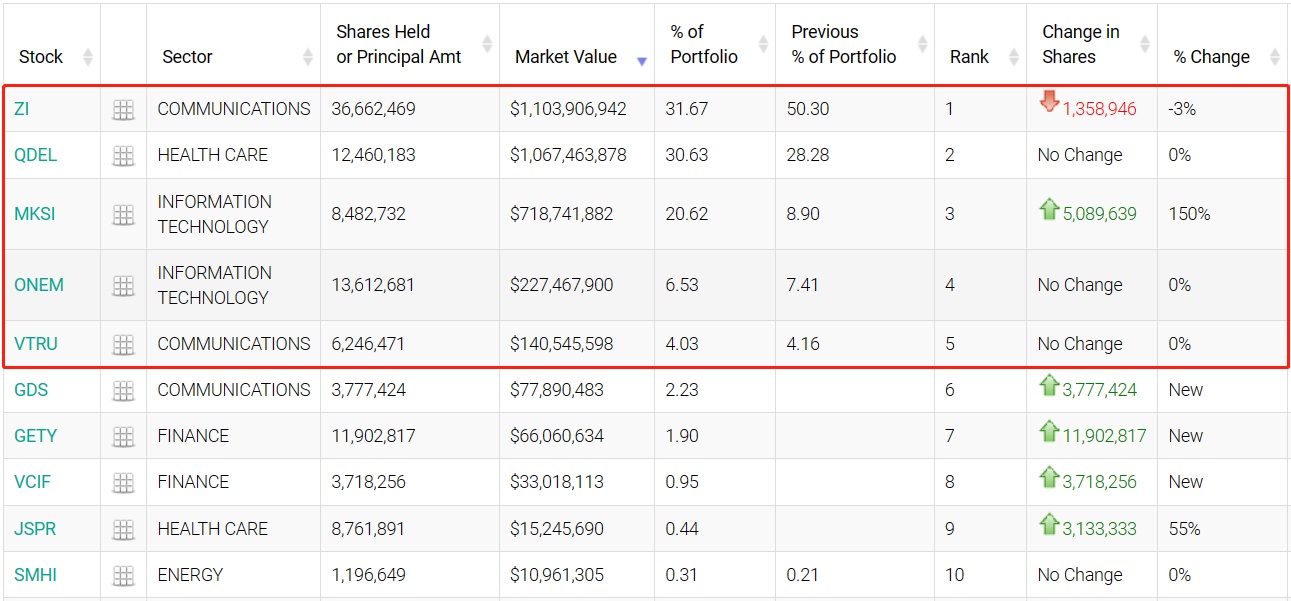Open the table icon beside GETY
The height and width of the screenshot is (601, 1291).
tap(123, 437)
